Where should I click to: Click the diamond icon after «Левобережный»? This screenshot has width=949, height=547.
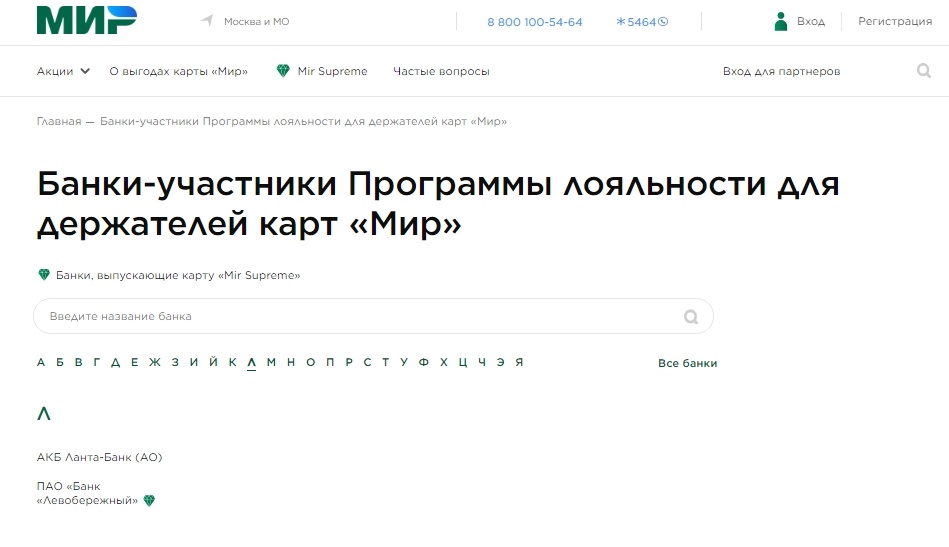coord(149,500)
